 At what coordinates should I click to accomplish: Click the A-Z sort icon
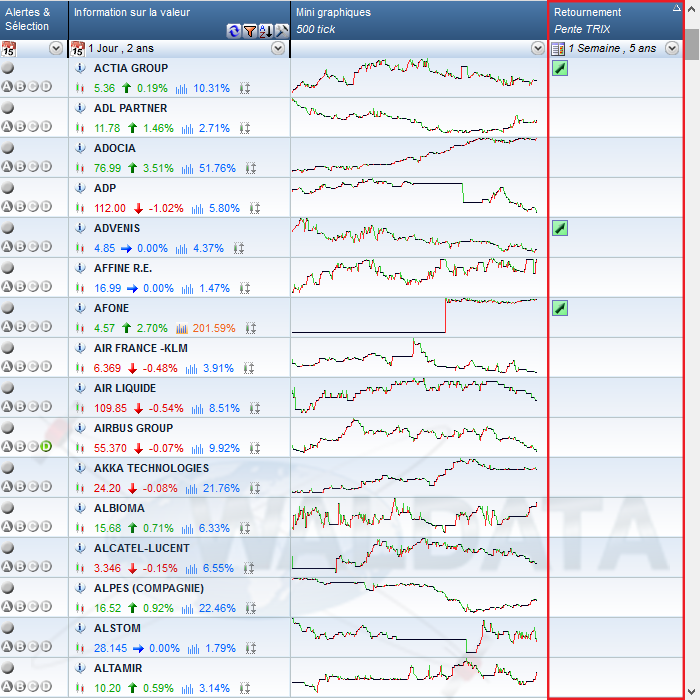click(x=266, y=31)
